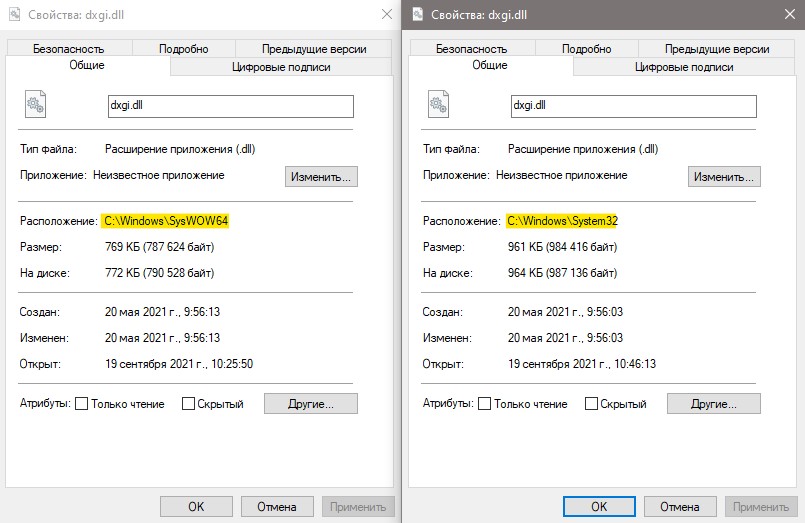Click the path 'C:\Windows\SysWOW64'
Screen dimensions: 805x523
(x=165, y=221)
